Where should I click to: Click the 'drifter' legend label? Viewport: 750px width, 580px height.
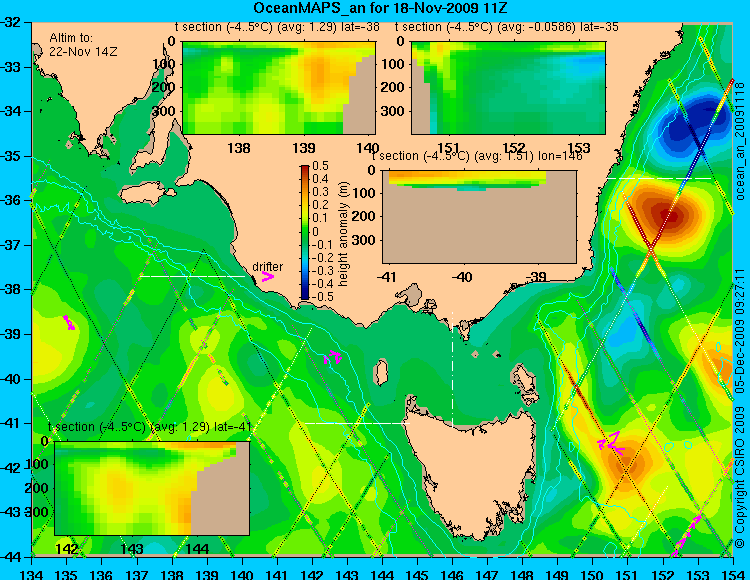(268, 267)
